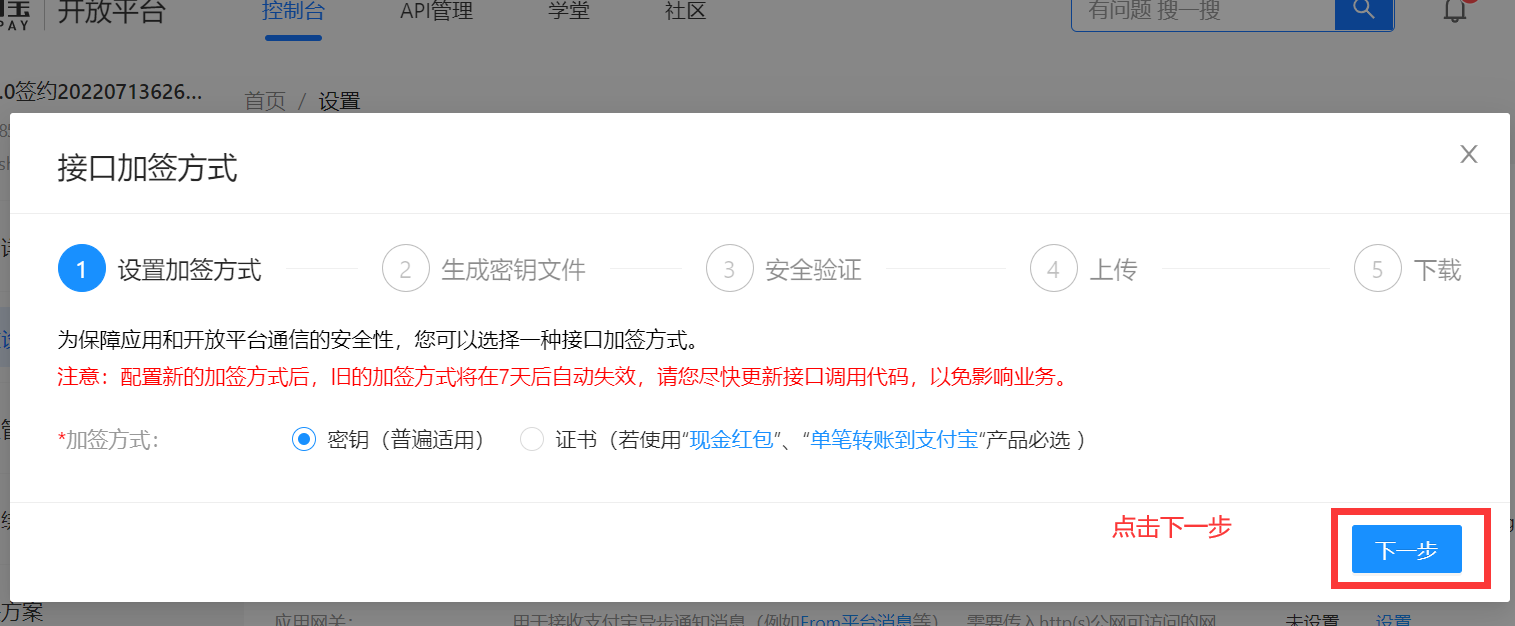Open the notification bell icon
This screenshot has width=1515, height=626.
point(1455,12)
